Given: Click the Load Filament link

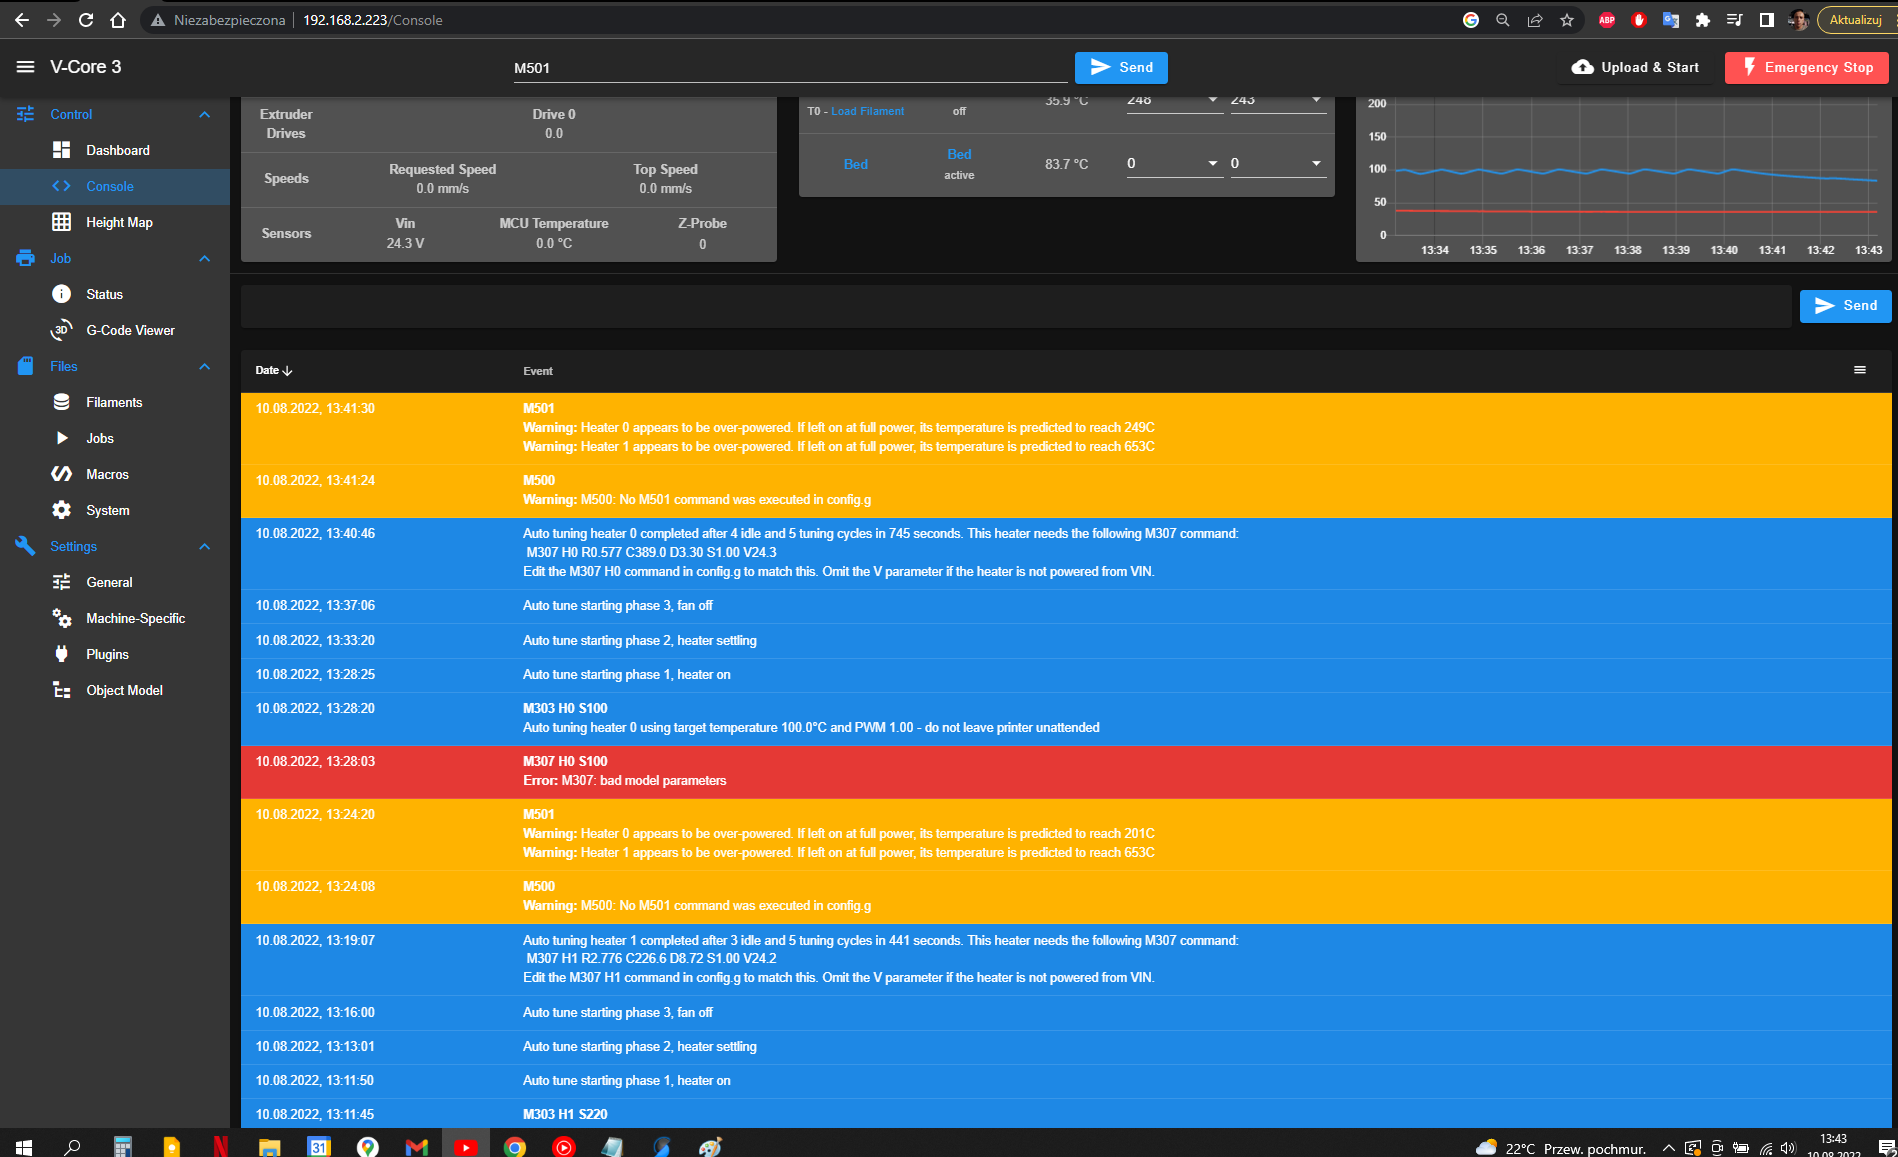Looking at the screenshot, I should (867, 111).
